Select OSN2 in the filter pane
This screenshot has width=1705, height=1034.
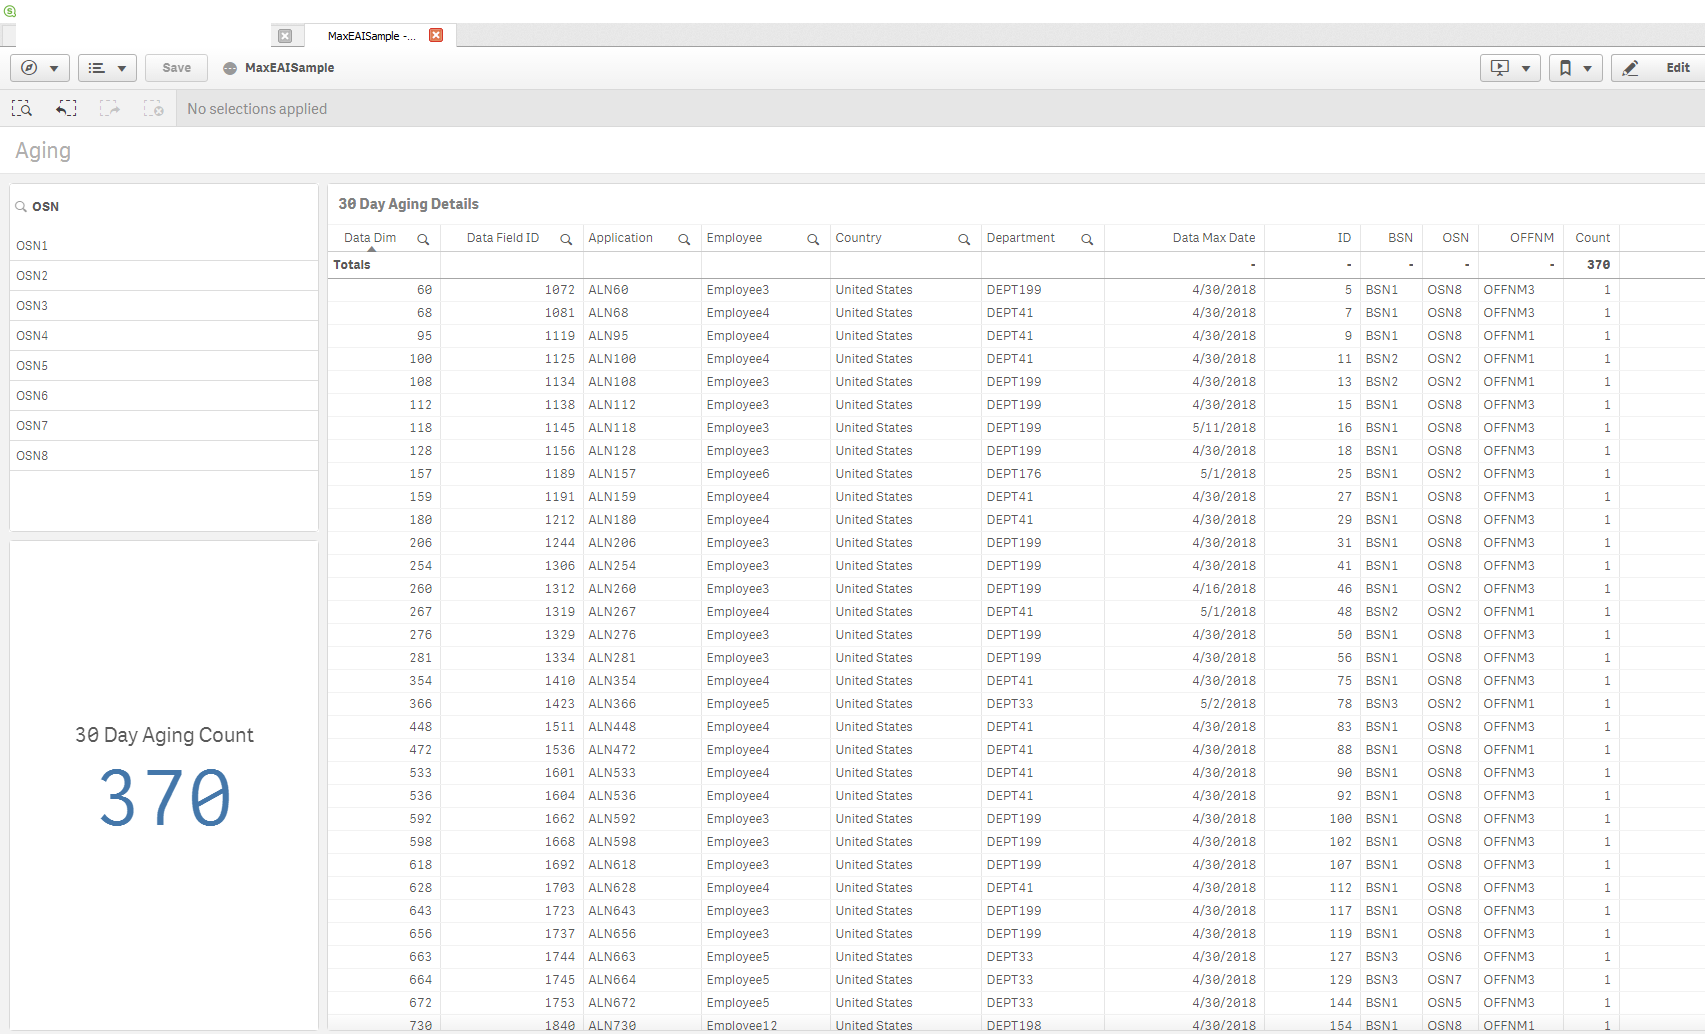click(164, 276)
